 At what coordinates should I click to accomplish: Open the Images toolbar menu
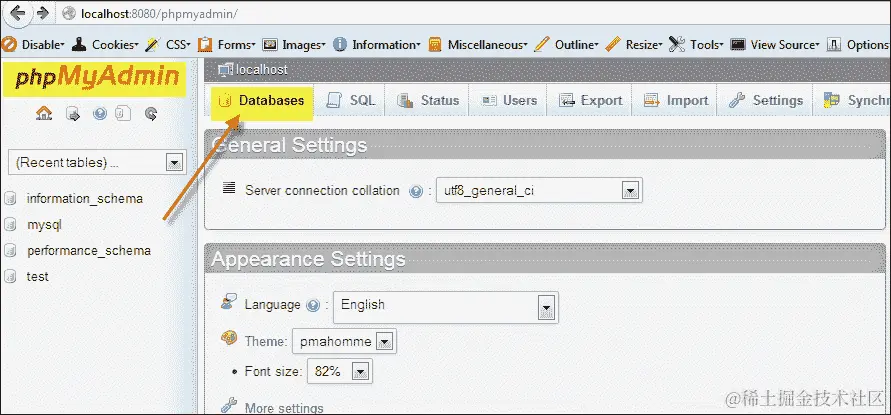point(294,44)
